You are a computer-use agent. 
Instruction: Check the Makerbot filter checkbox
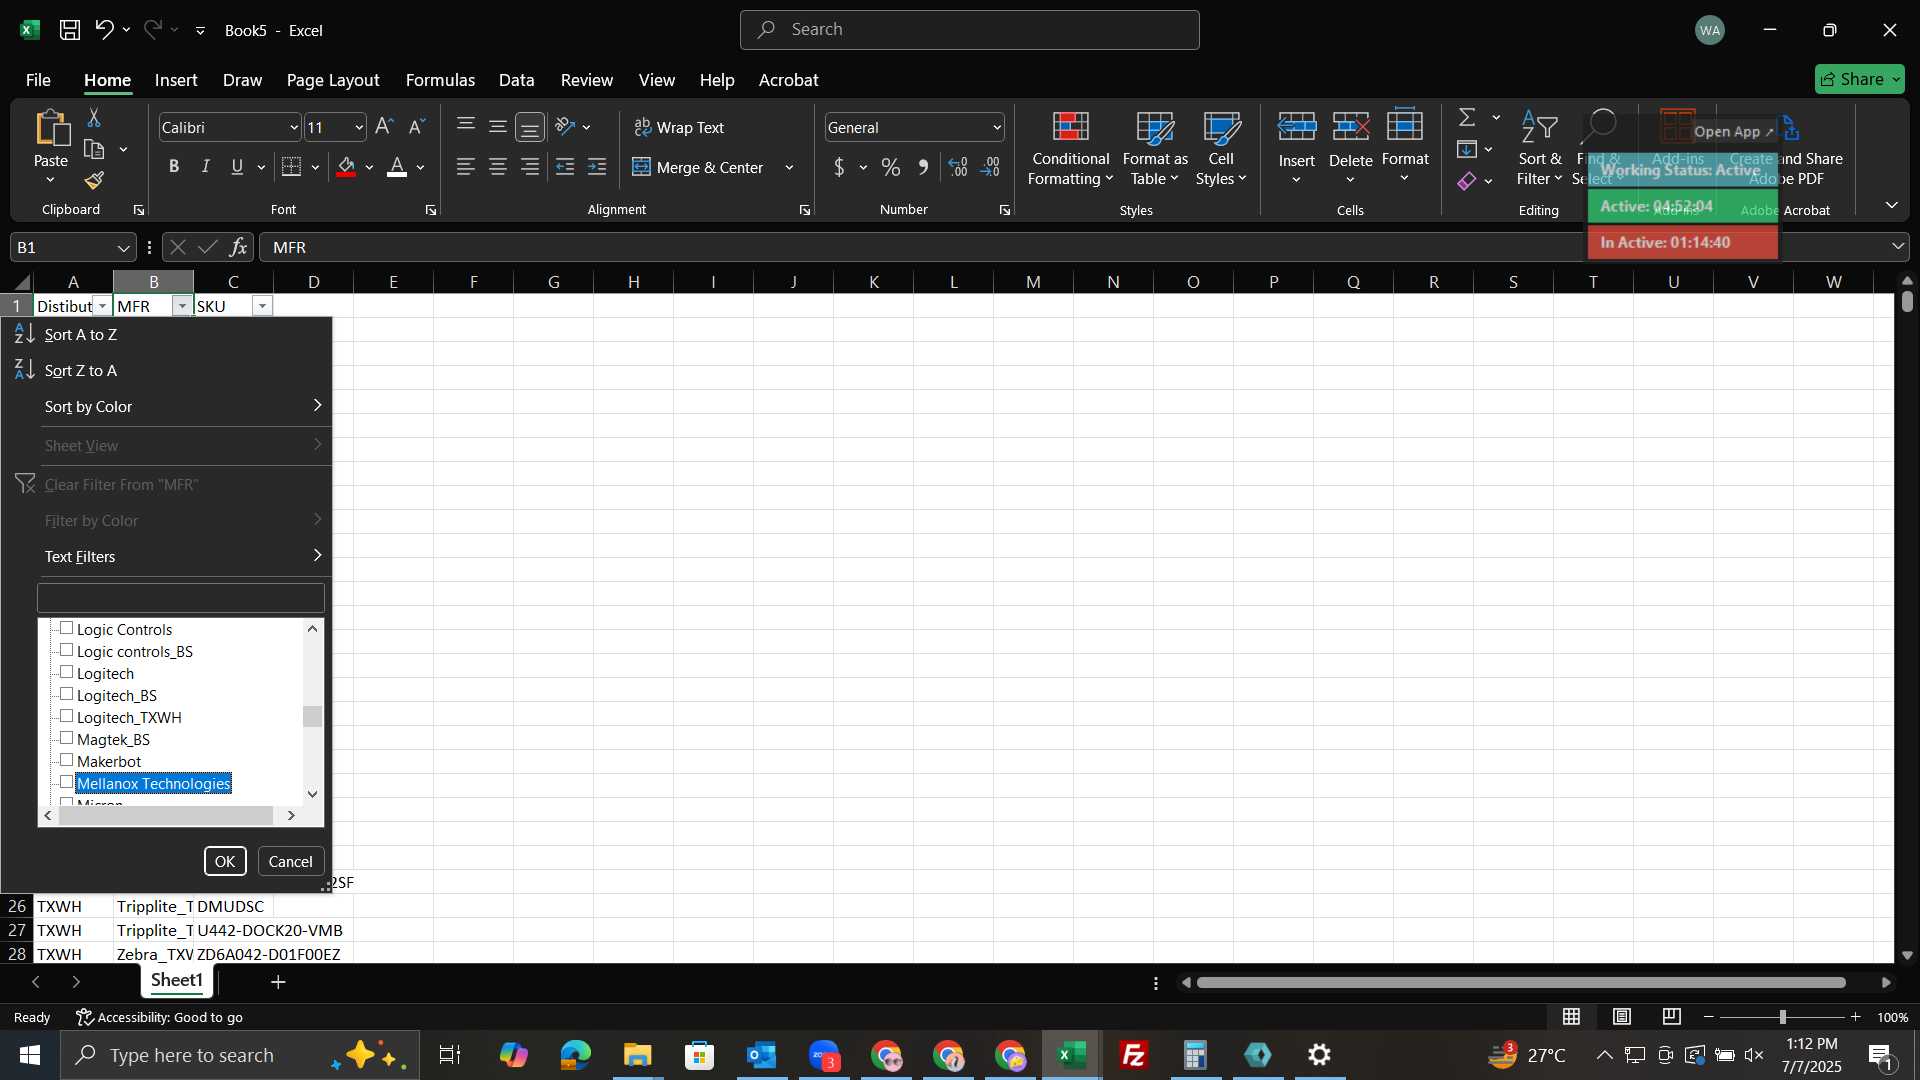[x=67, y=760]
